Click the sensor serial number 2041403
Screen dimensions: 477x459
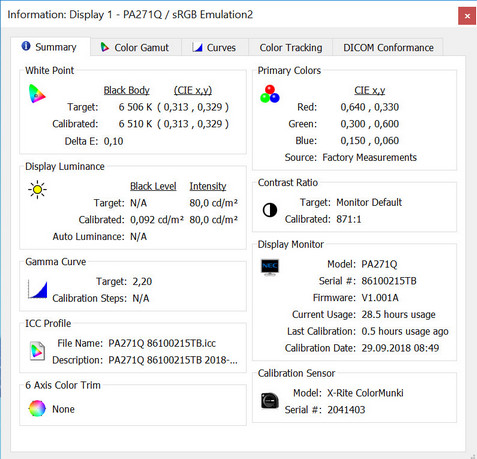point(346,410)
